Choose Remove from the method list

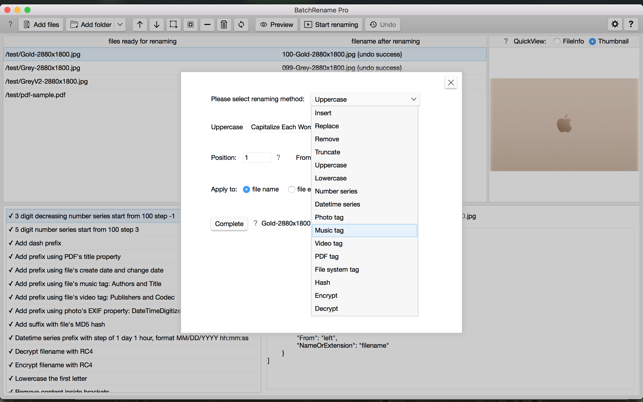click(x=365, y=139)
